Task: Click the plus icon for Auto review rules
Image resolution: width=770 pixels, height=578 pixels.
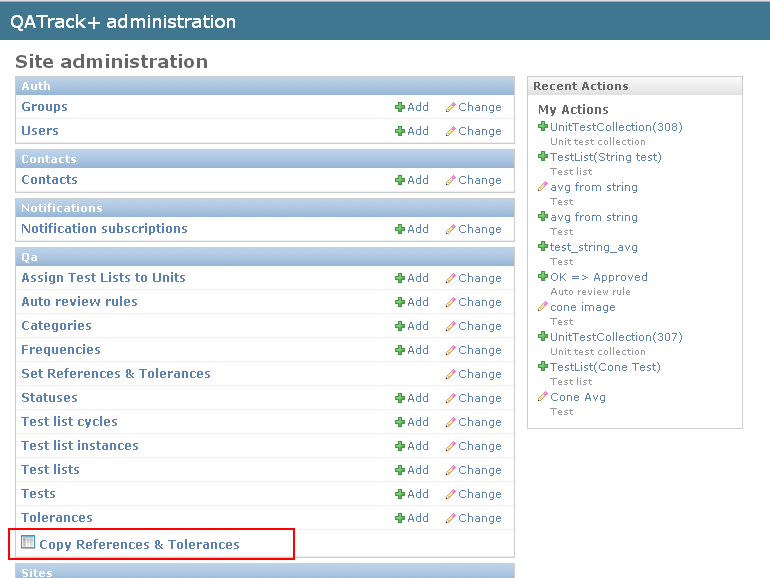Action: [400, 302]
